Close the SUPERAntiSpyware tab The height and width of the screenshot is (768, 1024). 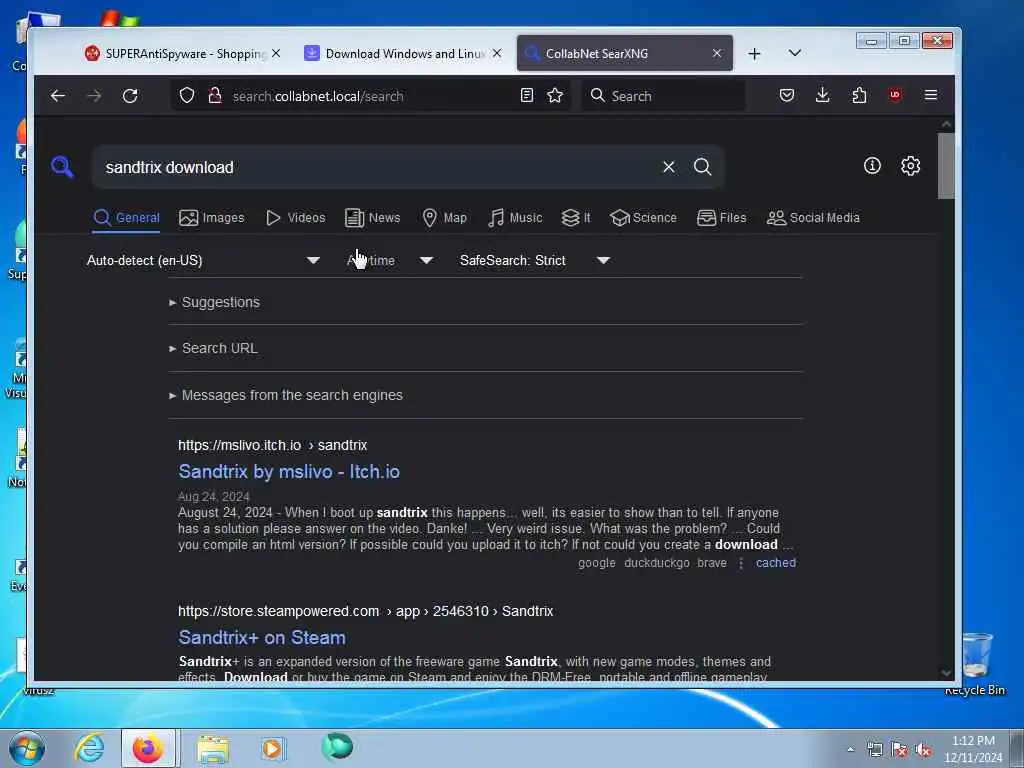(276, 54)
